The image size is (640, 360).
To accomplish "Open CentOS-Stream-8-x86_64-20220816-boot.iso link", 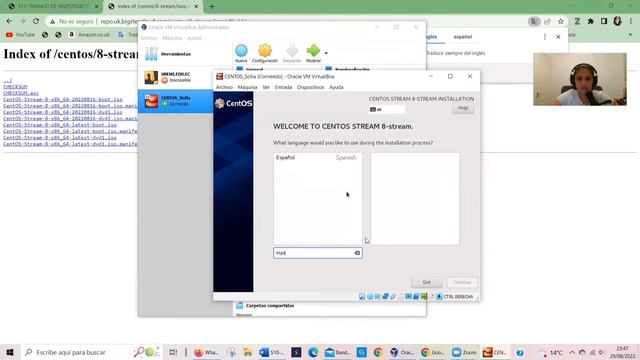I will tap(62, 99).
